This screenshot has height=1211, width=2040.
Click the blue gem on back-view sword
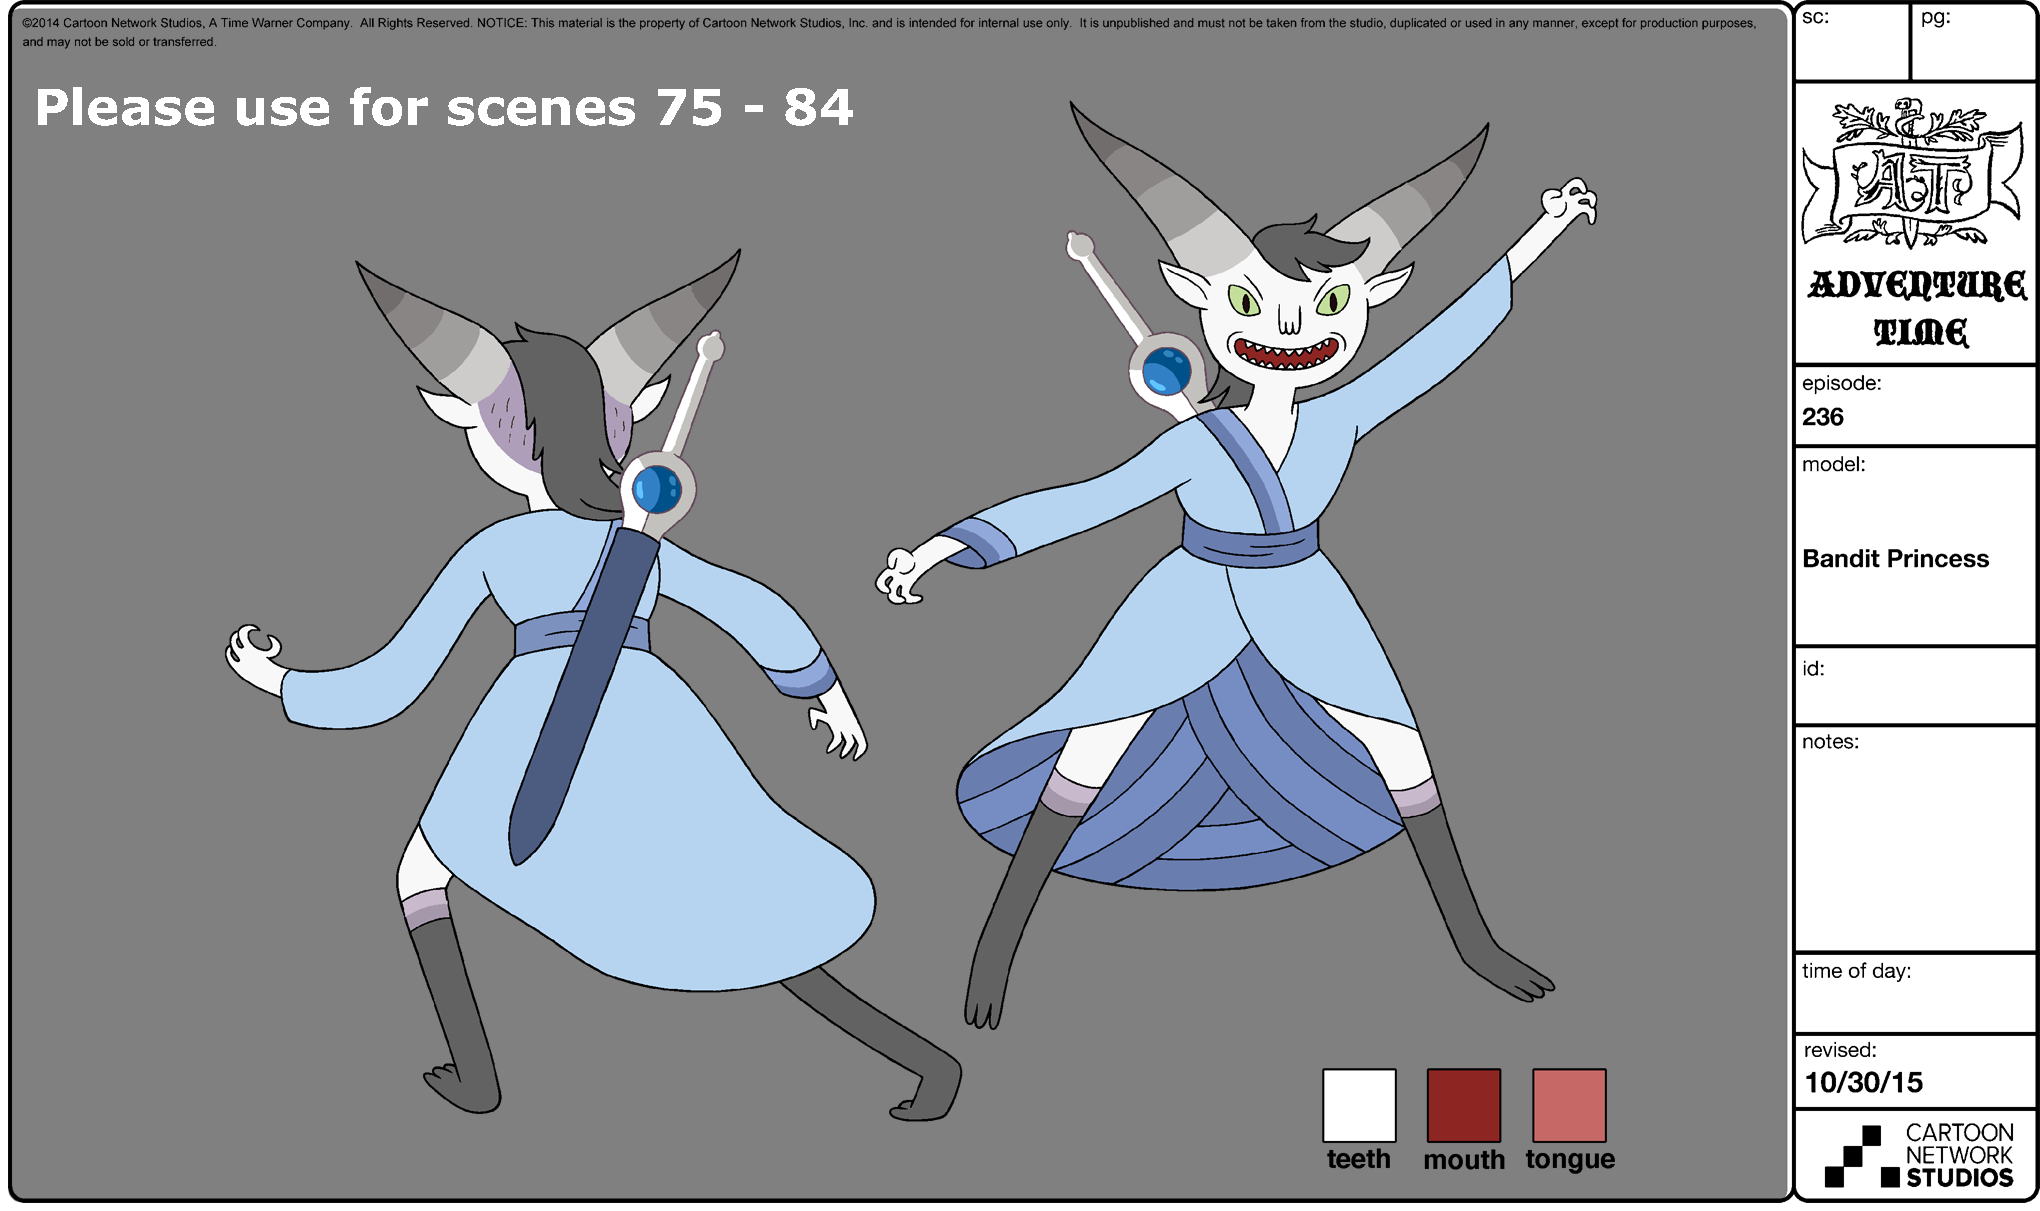[x=656, y=490]
